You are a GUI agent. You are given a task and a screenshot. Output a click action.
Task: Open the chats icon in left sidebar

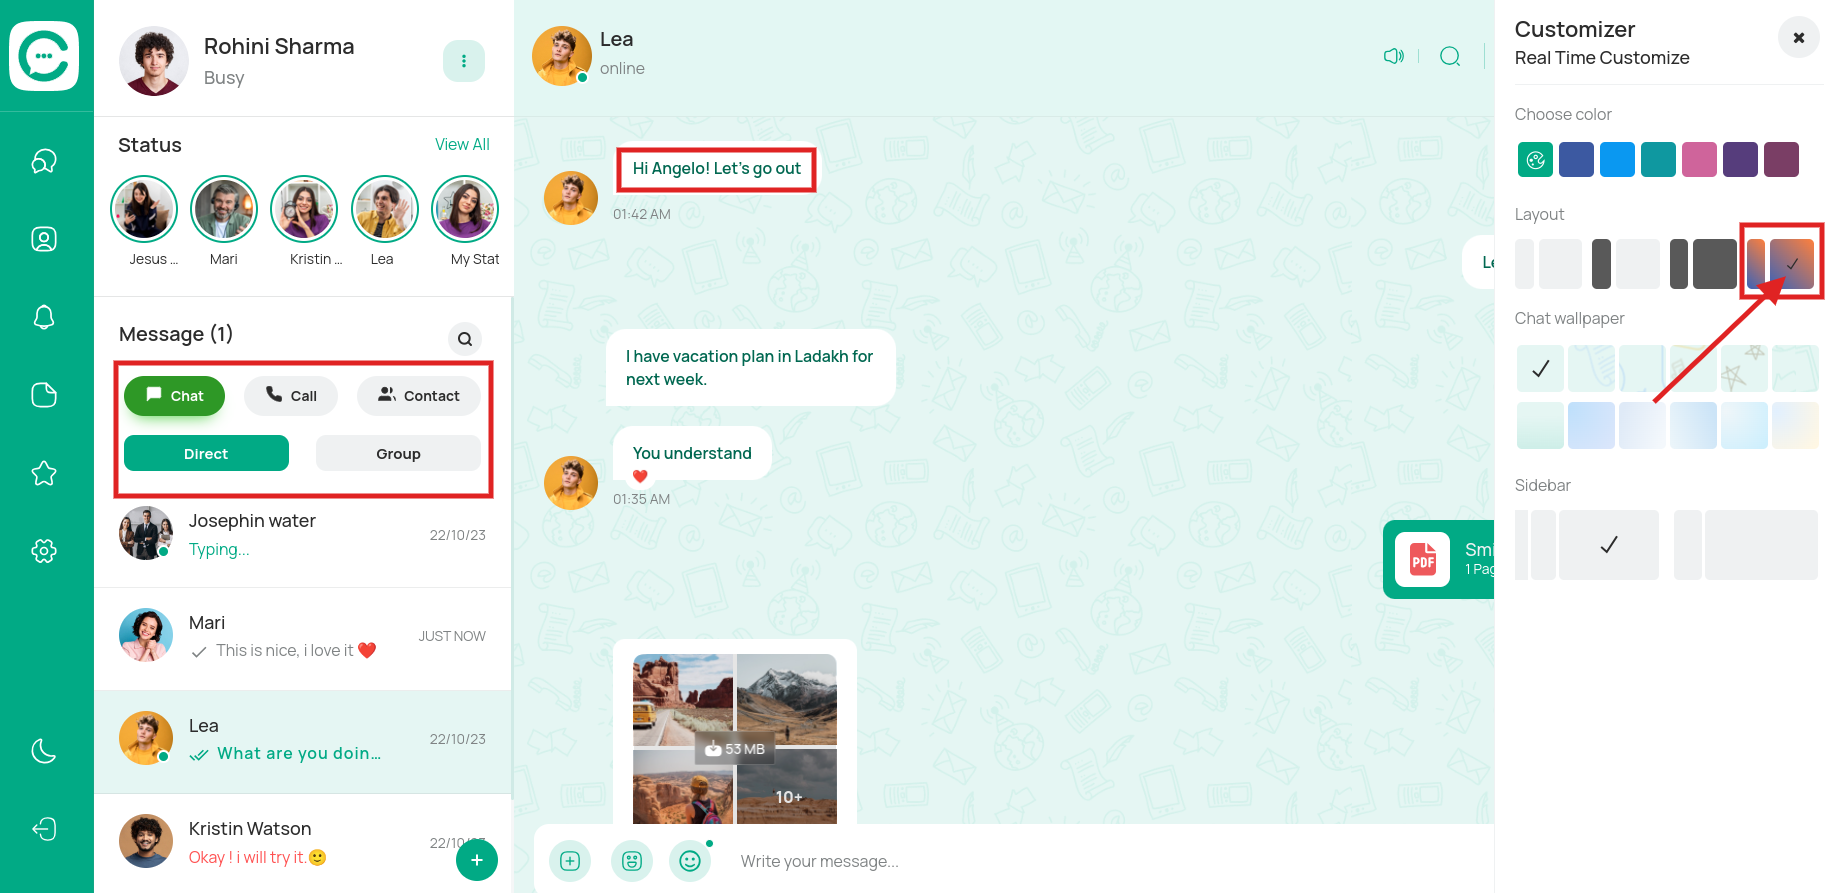point(44,161)
